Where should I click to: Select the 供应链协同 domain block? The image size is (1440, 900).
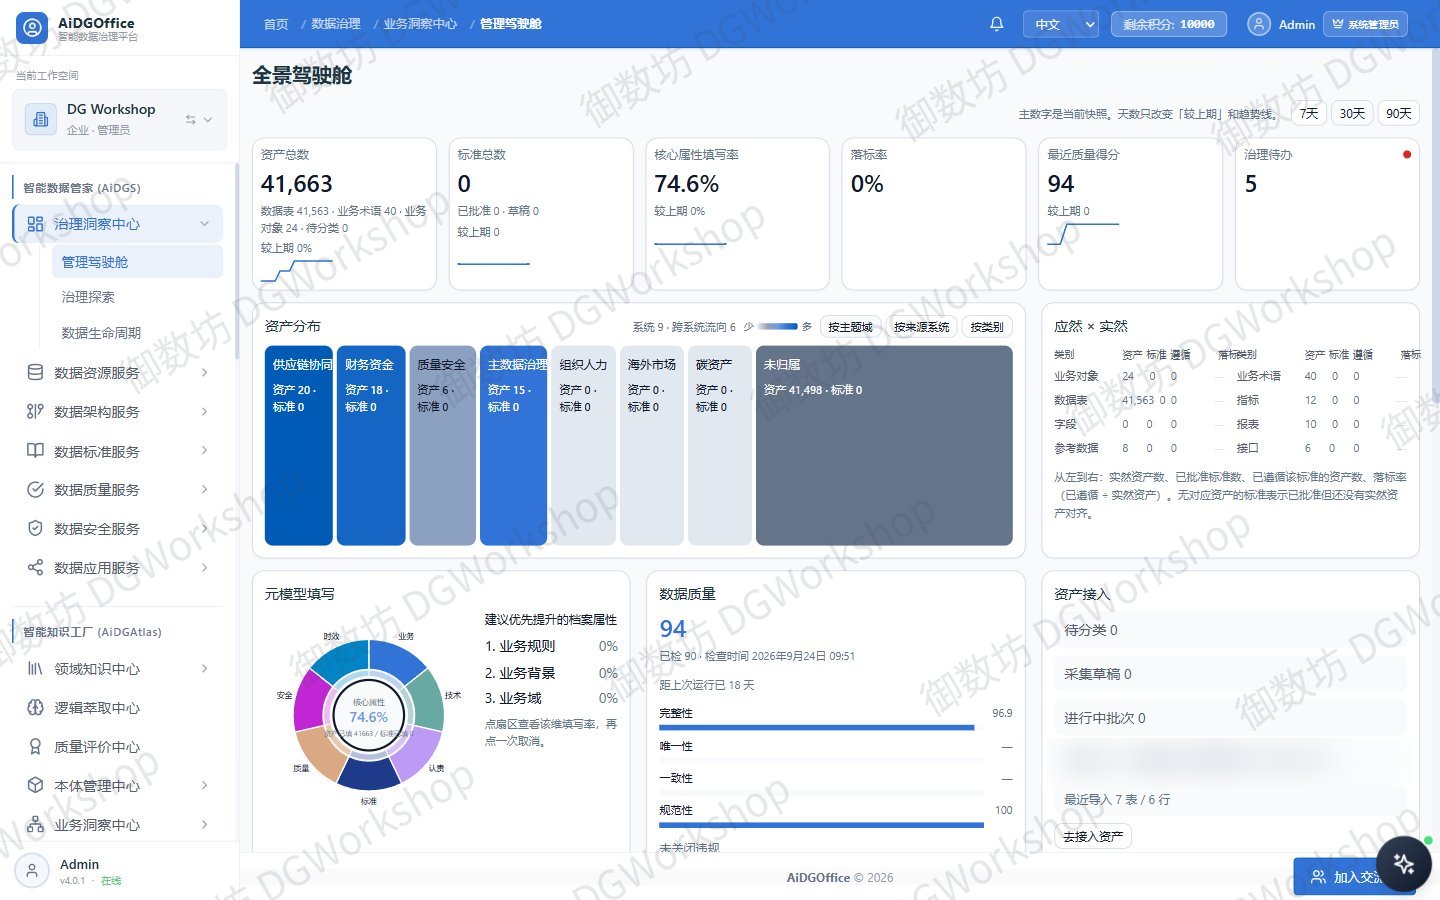(298, 445)
